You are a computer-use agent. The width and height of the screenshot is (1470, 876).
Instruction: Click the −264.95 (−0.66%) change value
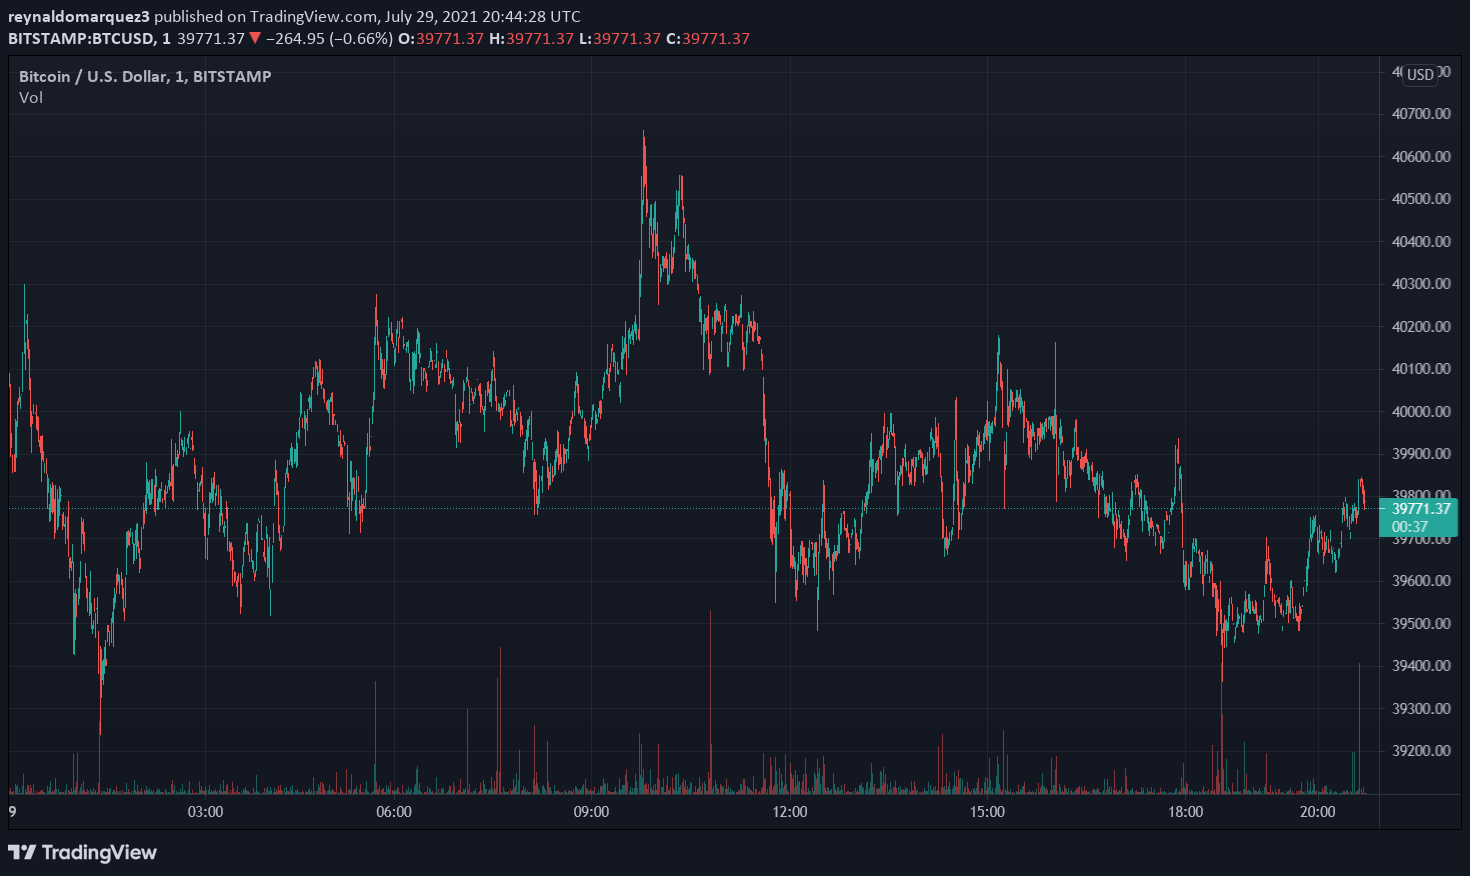point(329,39)
